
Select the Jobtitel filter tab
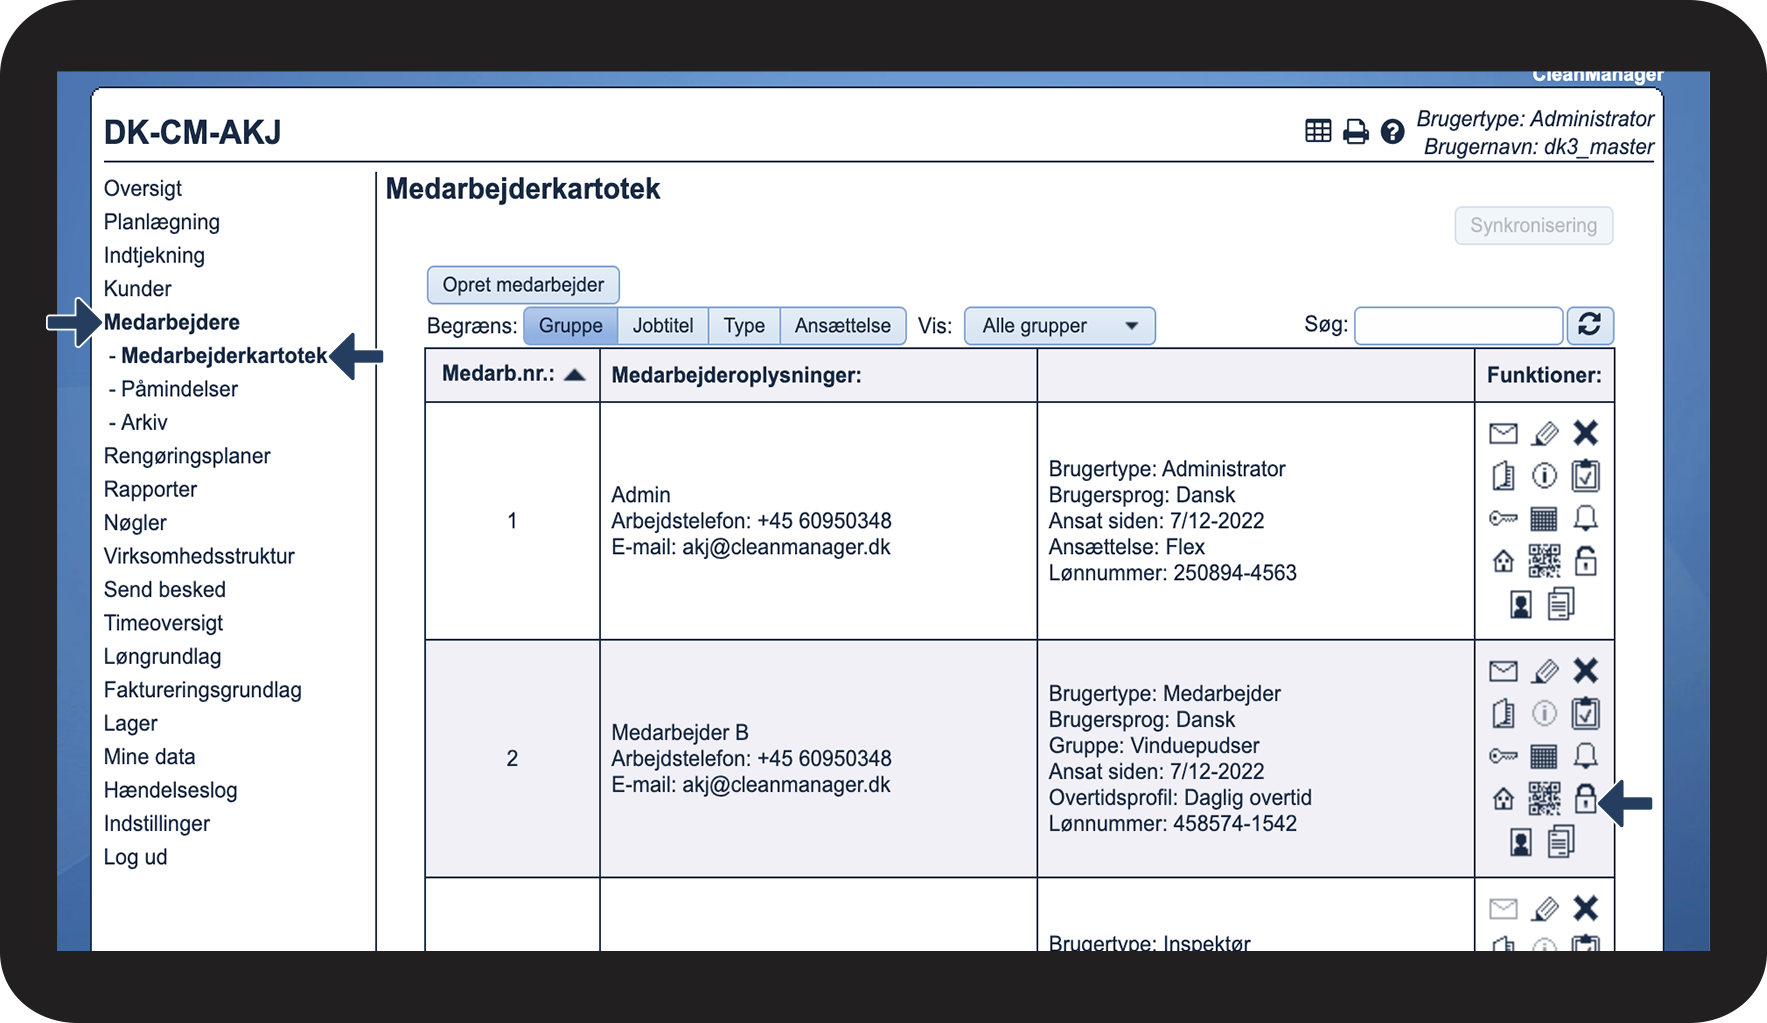(x=663, y=326)
